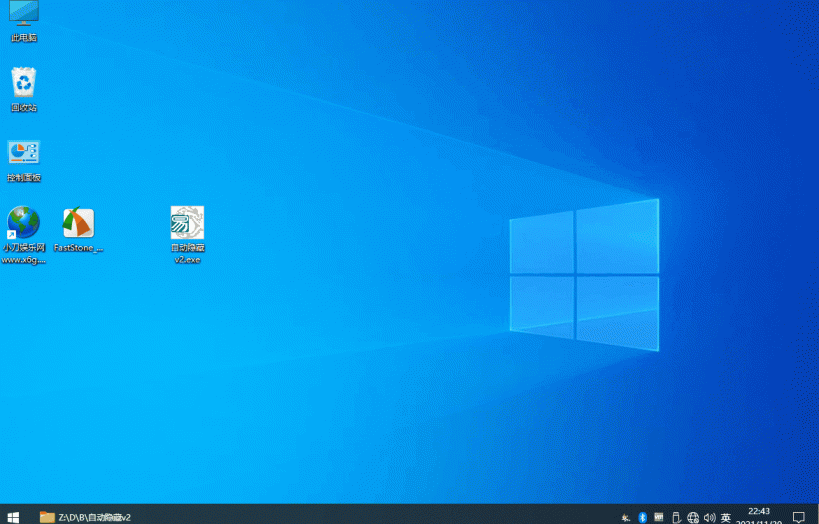
Task: Click an empty area of the taskbar
Action: tap(380, 516)
